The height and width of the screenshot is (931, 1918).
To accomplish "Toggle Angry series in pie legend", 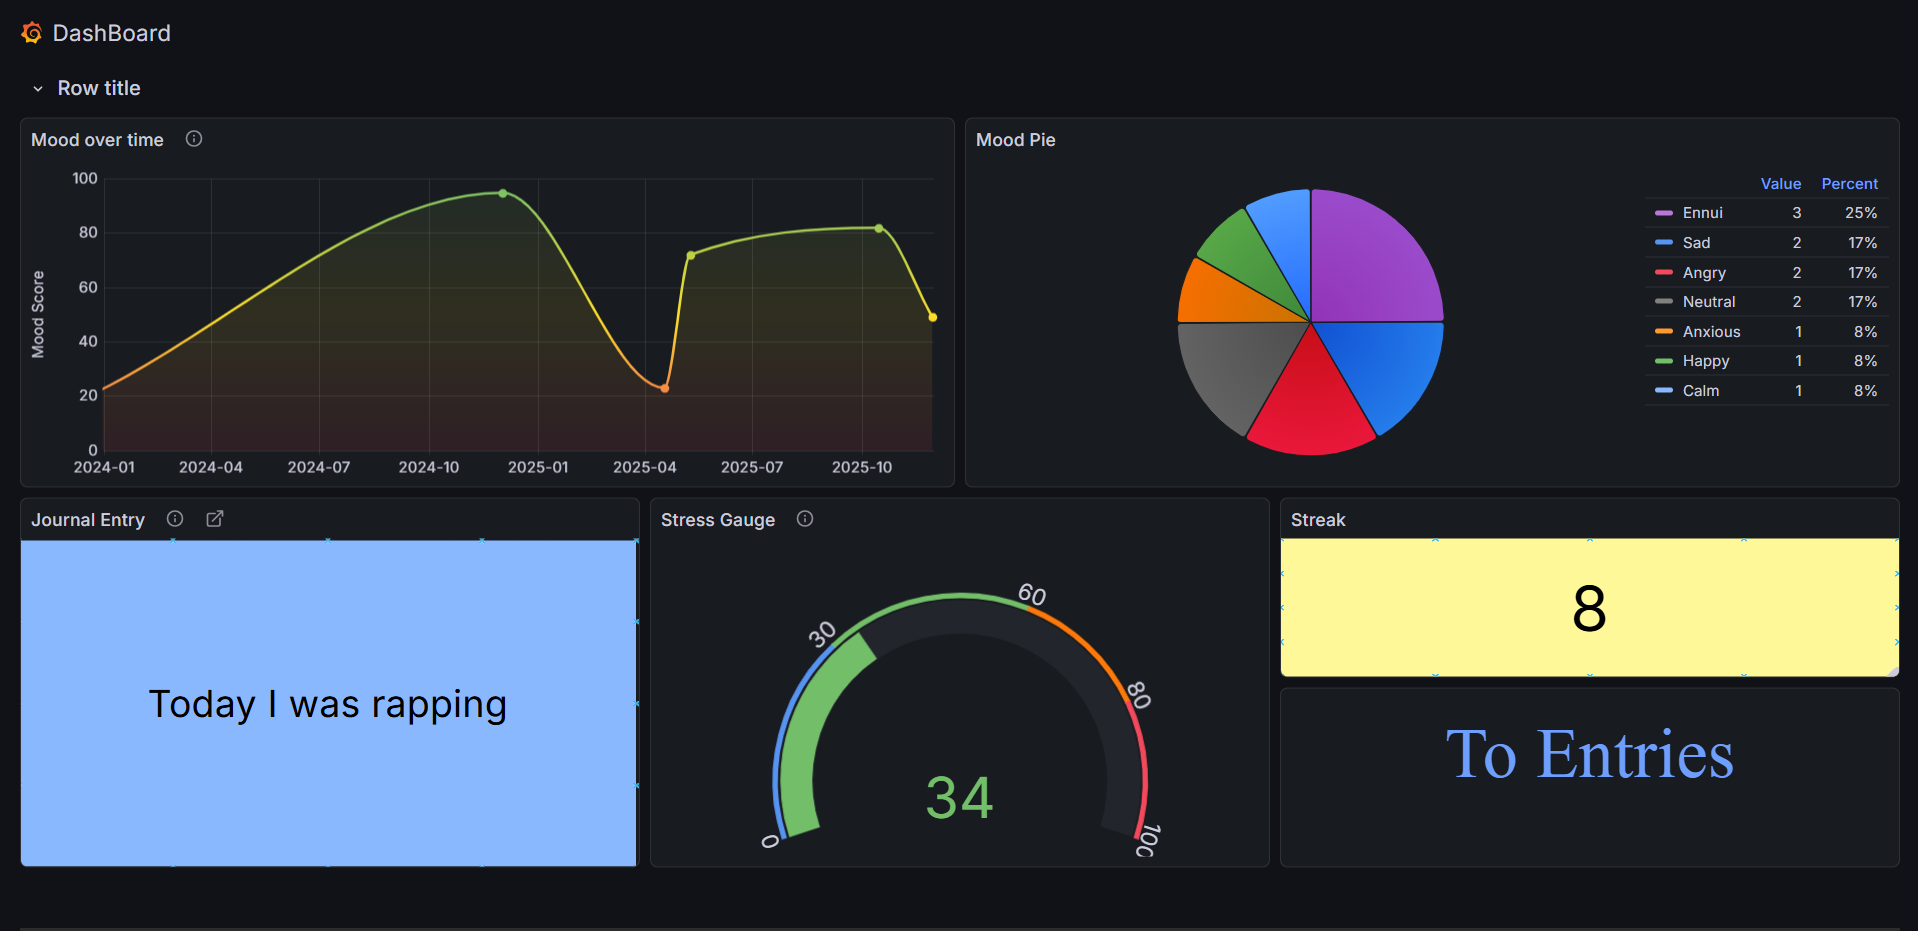I will (1704, 273).
